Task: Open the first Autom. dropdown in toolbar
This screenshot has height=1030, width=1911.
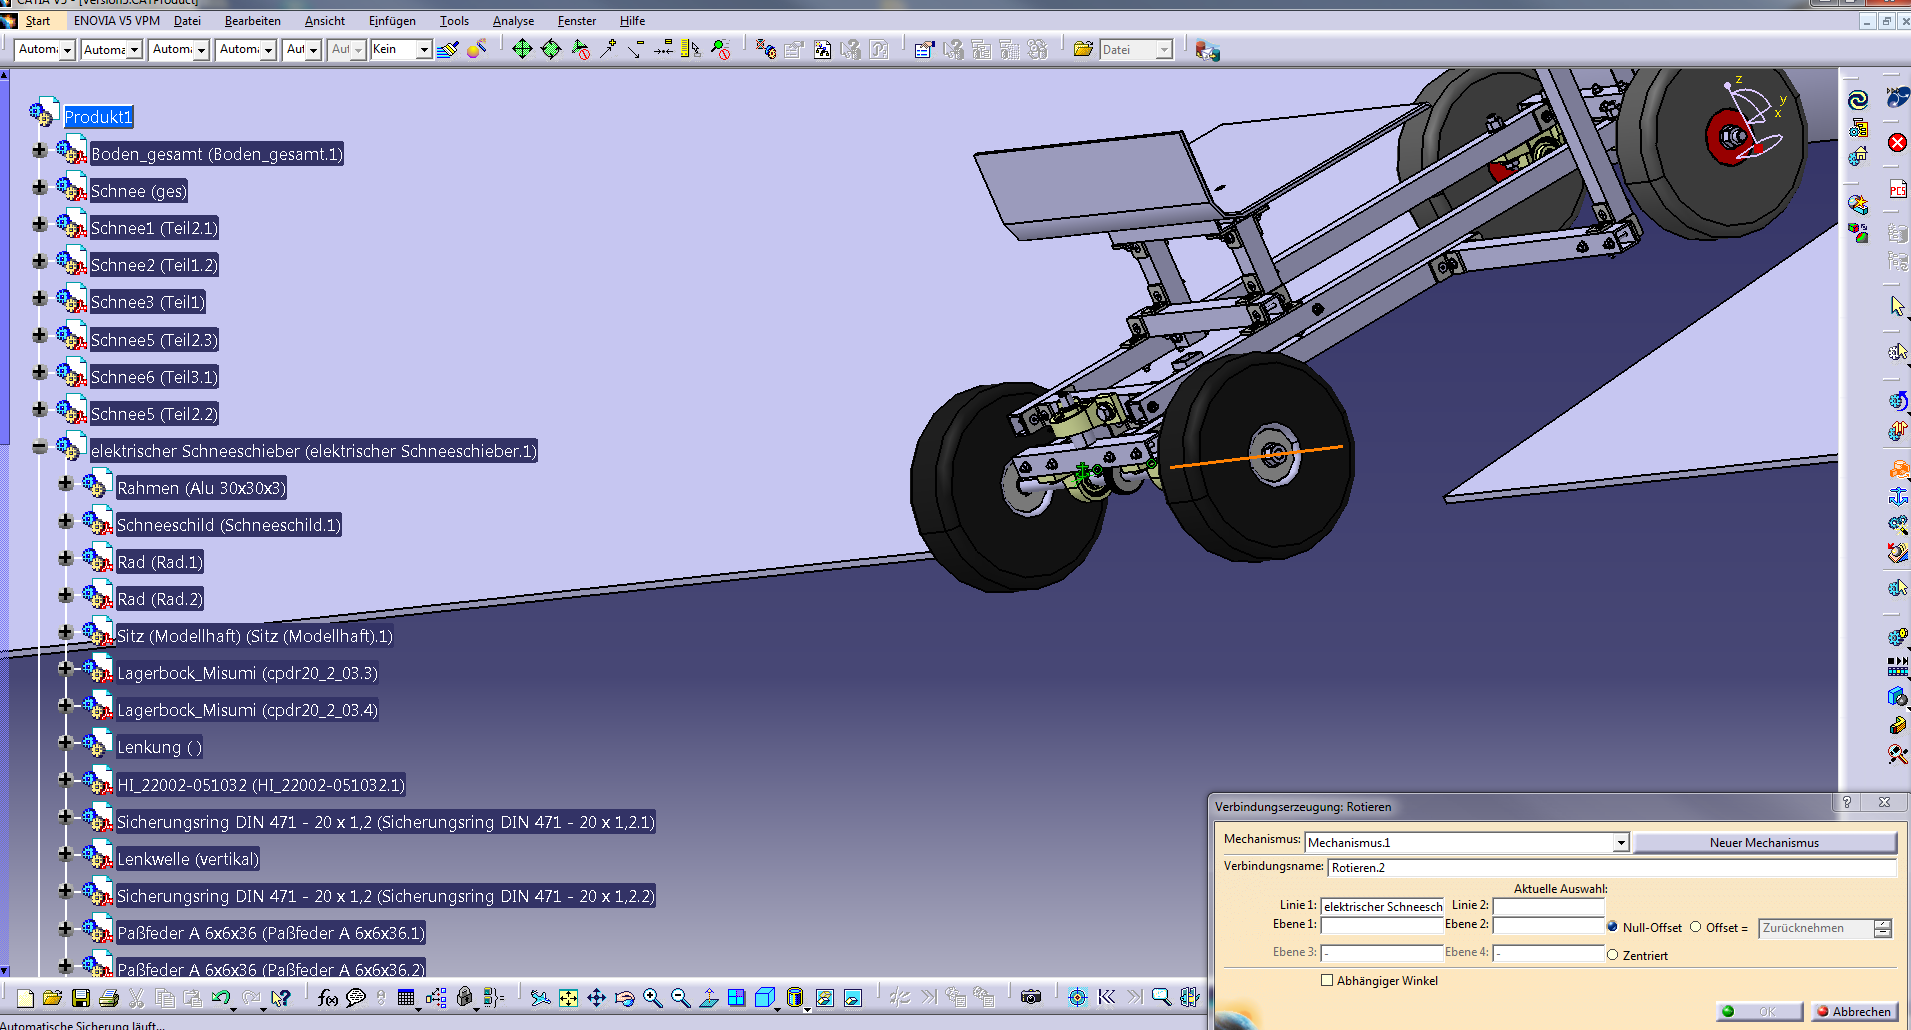Action: (x=67, y=49)
